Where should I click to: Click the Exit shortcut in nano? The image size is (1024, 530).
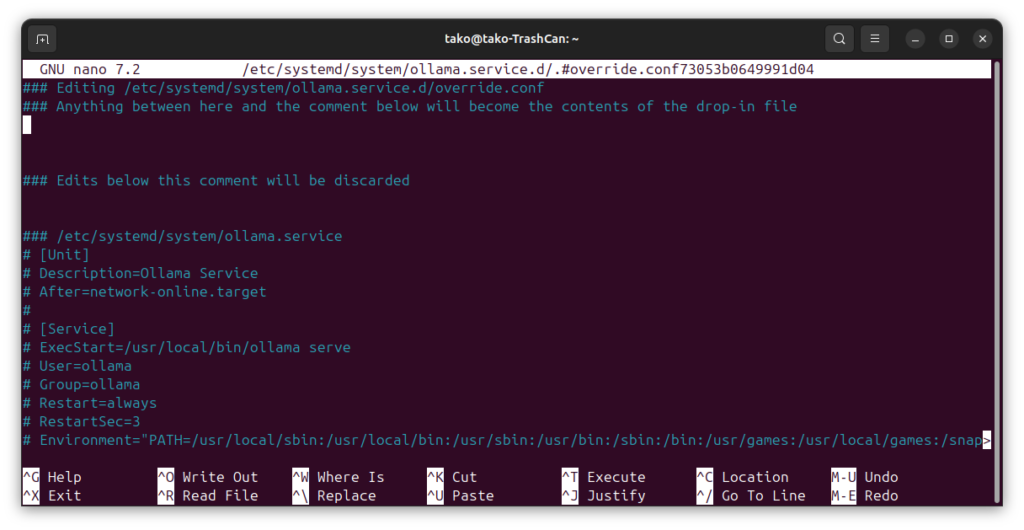[64, 496]
